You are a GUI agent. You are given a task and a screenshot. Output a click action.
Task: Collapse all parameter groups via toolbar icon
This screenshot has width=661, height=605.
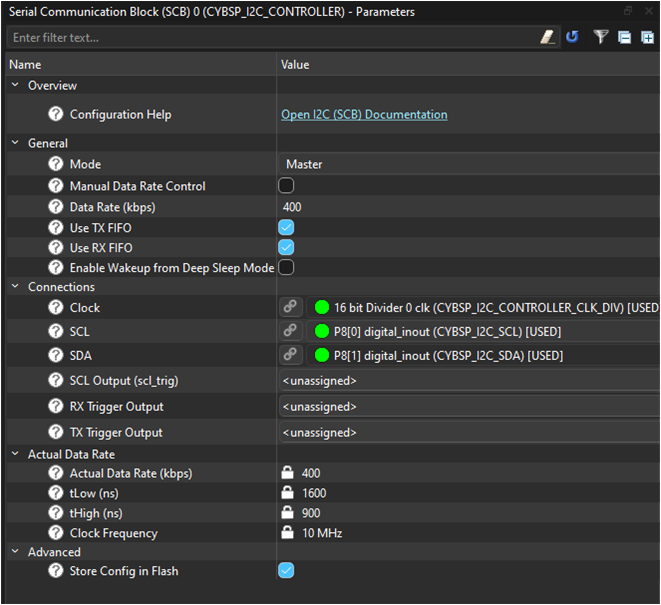tap(624, 37)
